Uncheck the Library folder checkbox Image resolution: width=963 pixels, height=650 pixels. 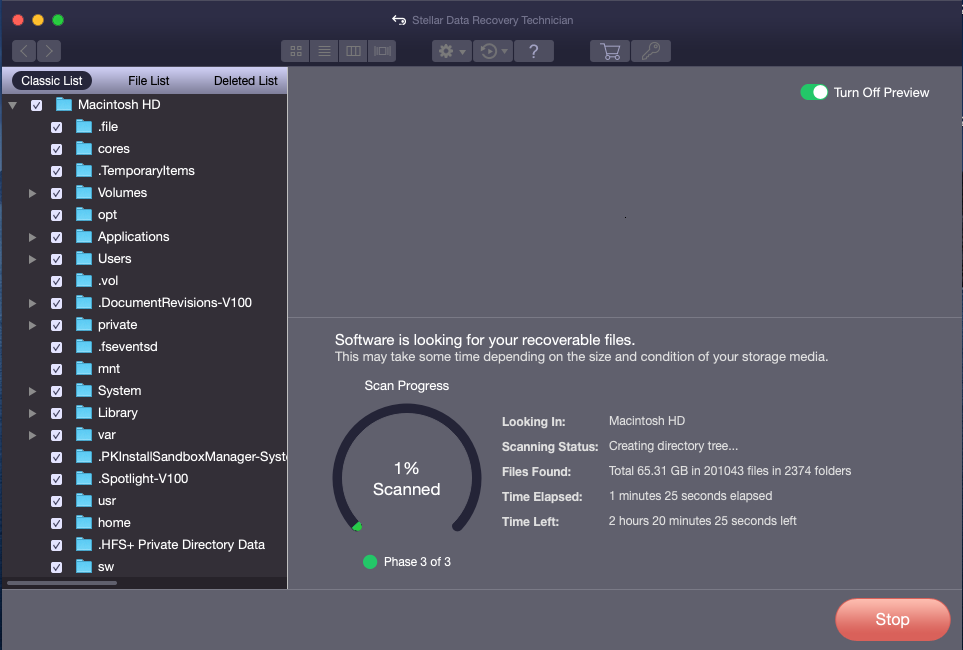tap(57, 413)
